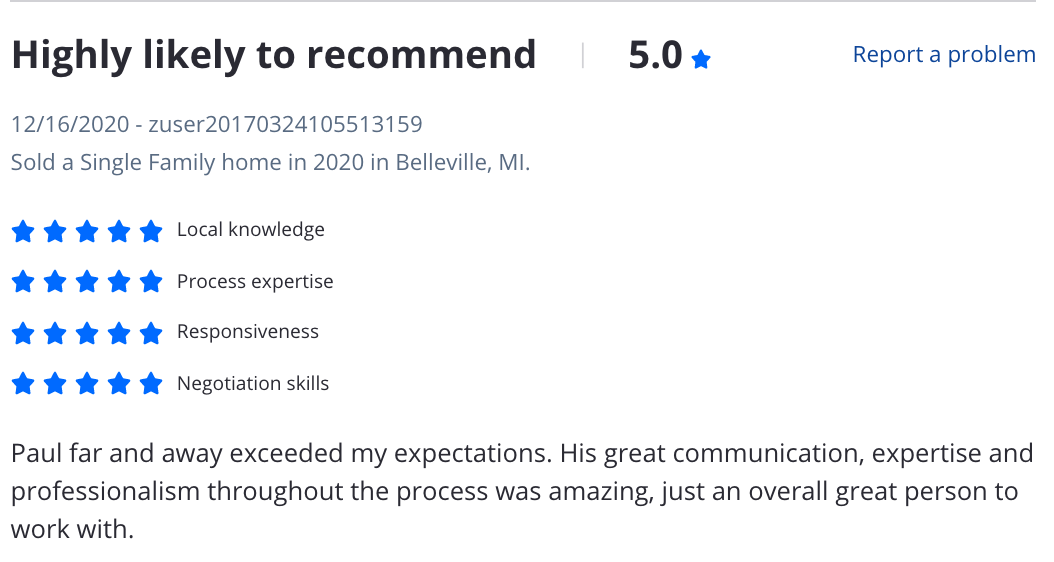Click the Report a problem link

pos(944,54)
